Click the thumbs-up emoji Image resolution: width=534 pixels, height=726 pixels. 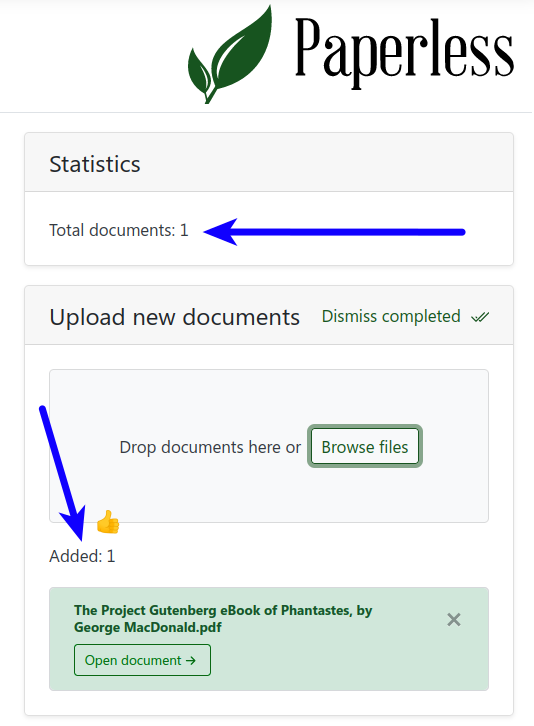(108, 522)
